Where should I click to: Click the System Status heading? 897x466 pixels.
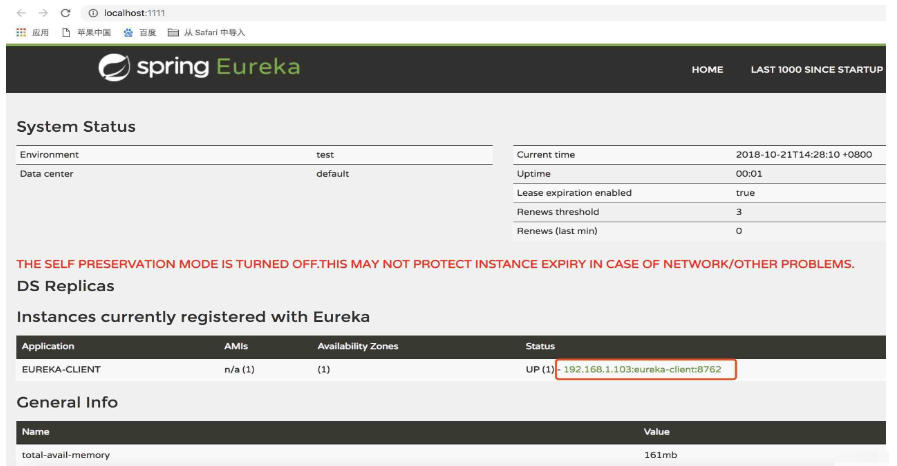coord(76,126)
